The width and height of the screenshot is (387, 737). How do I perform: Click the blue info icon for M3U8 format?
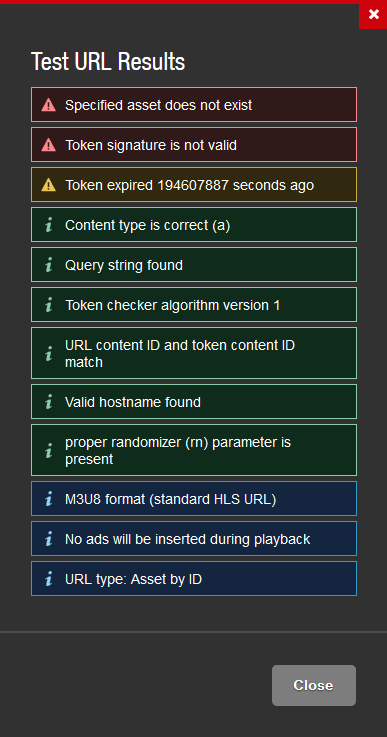pyautogui.click(x=48, y=499)
